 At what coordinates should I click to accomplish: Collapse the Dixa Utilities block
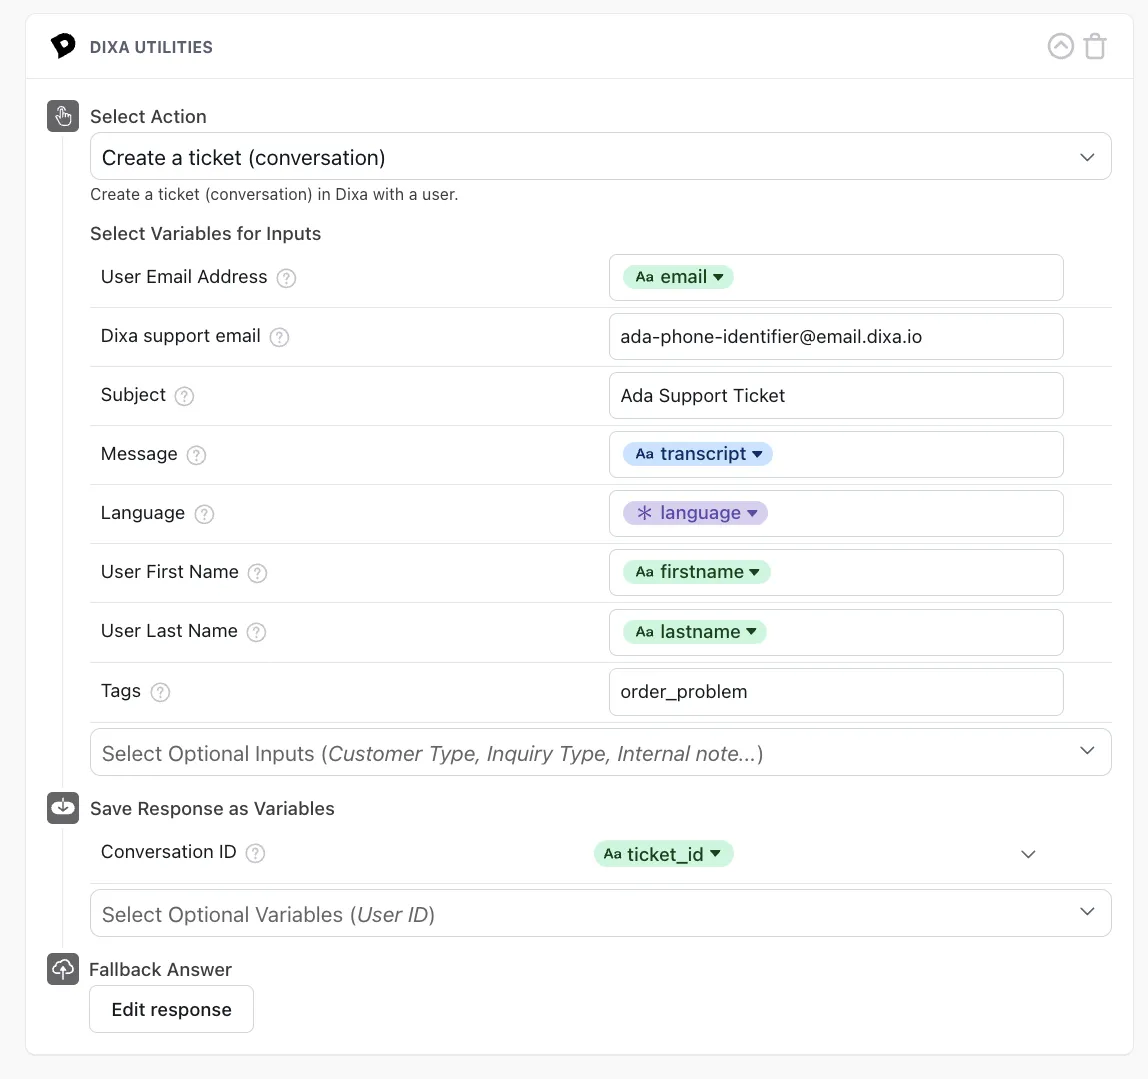tap(1060, 46)
